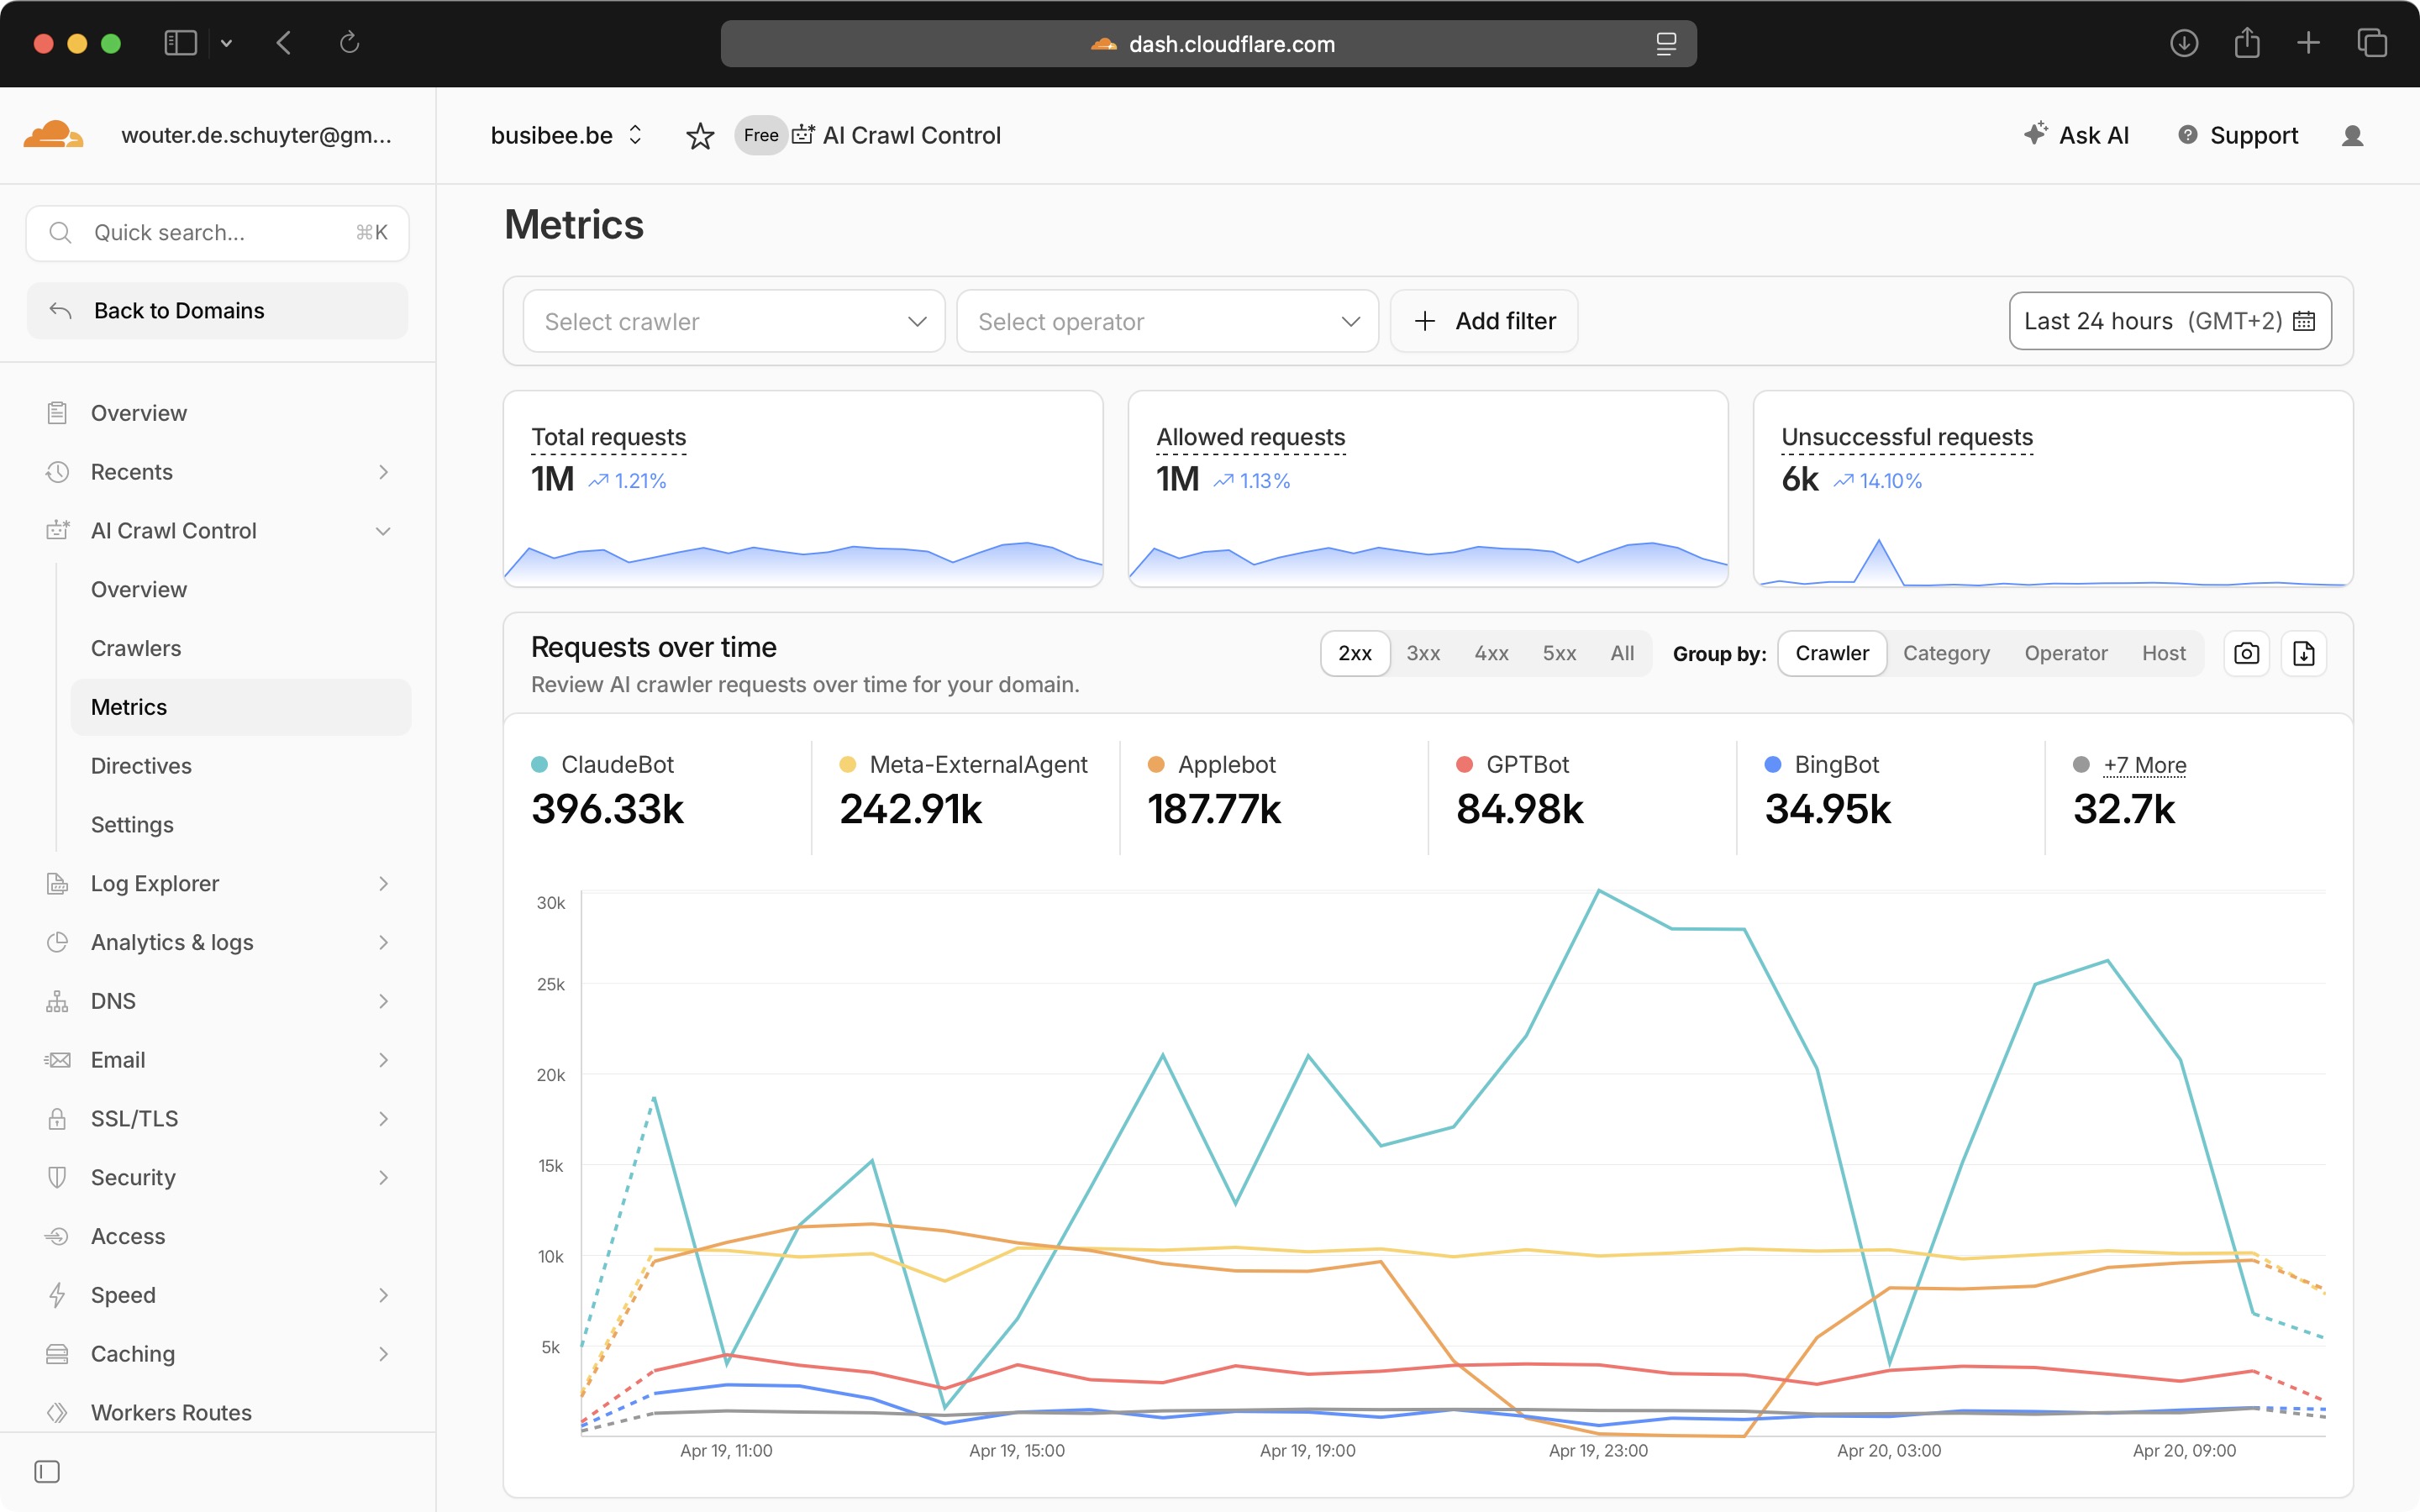The image size is (2420, 1512).
Task: Open the Select operator dropdown
Action: point(1167,321)
